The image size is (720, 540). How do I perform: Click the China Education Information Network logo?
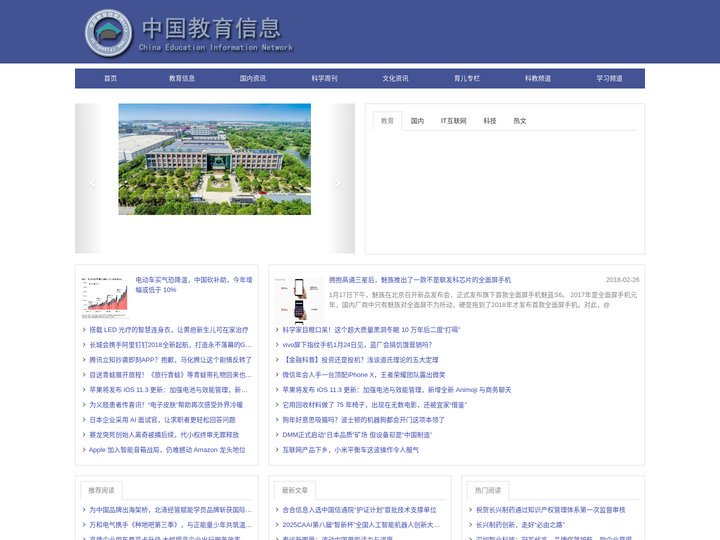click(x=189, y=34)
